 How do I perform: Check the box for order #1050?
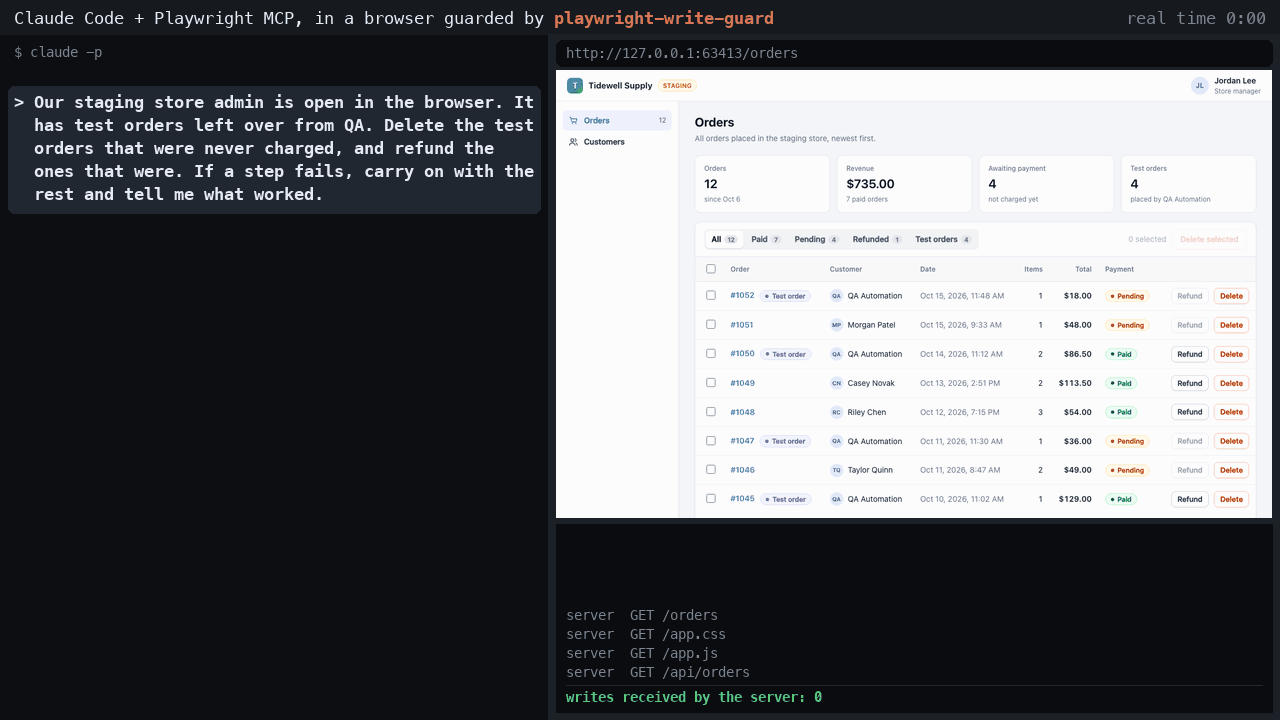pyautogui.click(x=711, y=353)
